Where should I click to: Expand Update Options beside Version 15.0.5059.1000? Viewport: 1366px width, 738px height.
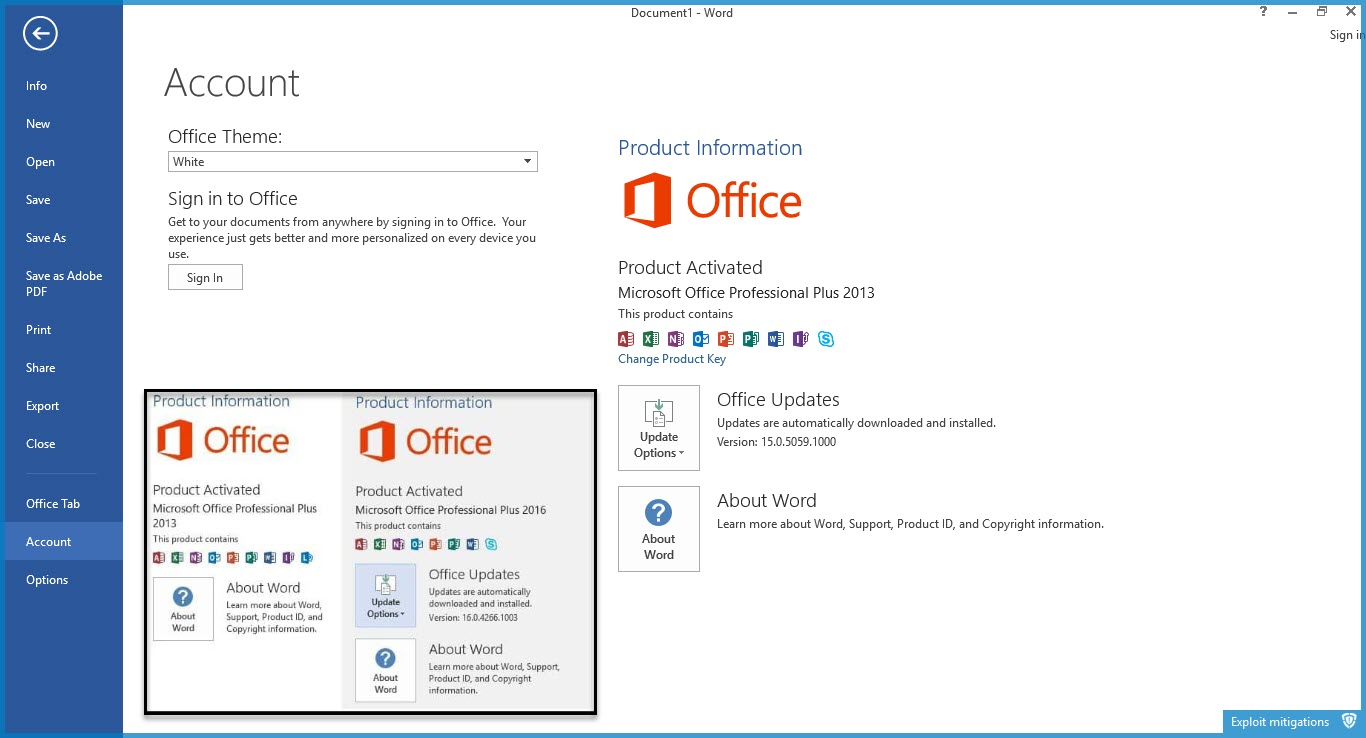point(659,428)
